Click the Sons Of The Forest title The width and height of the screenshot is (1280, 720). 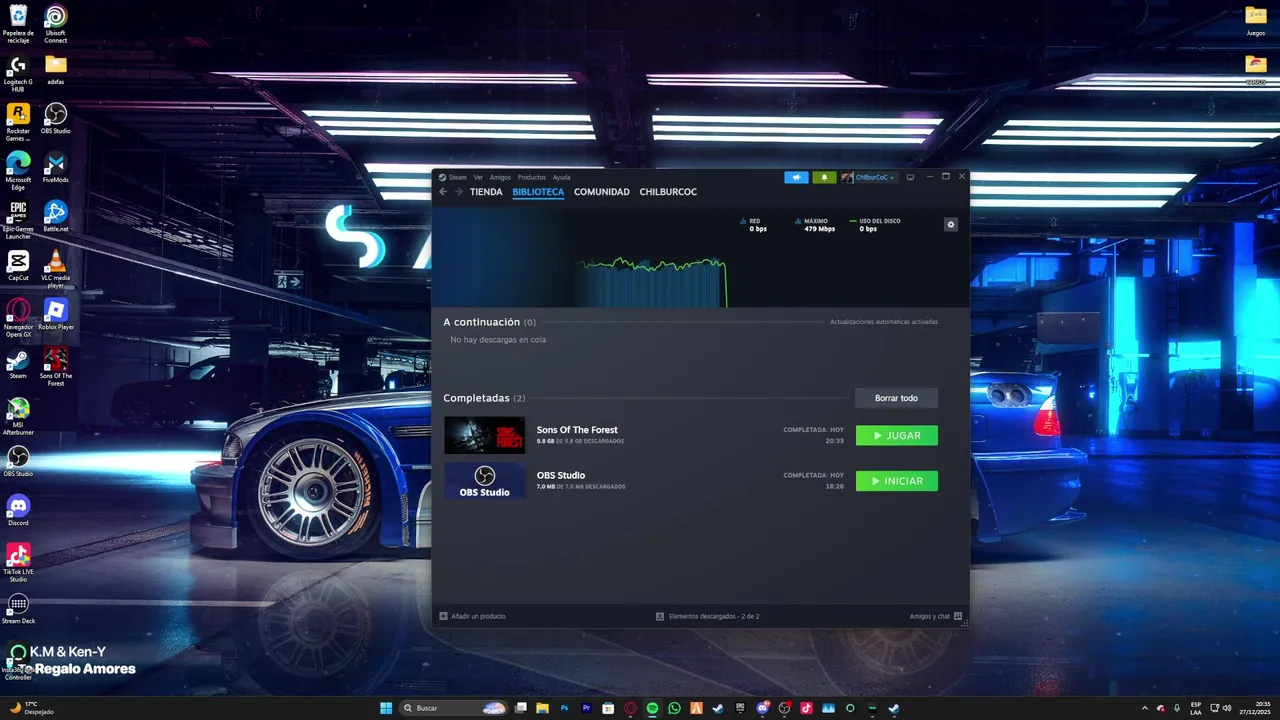pyautogui.click(x=577, y=430)
